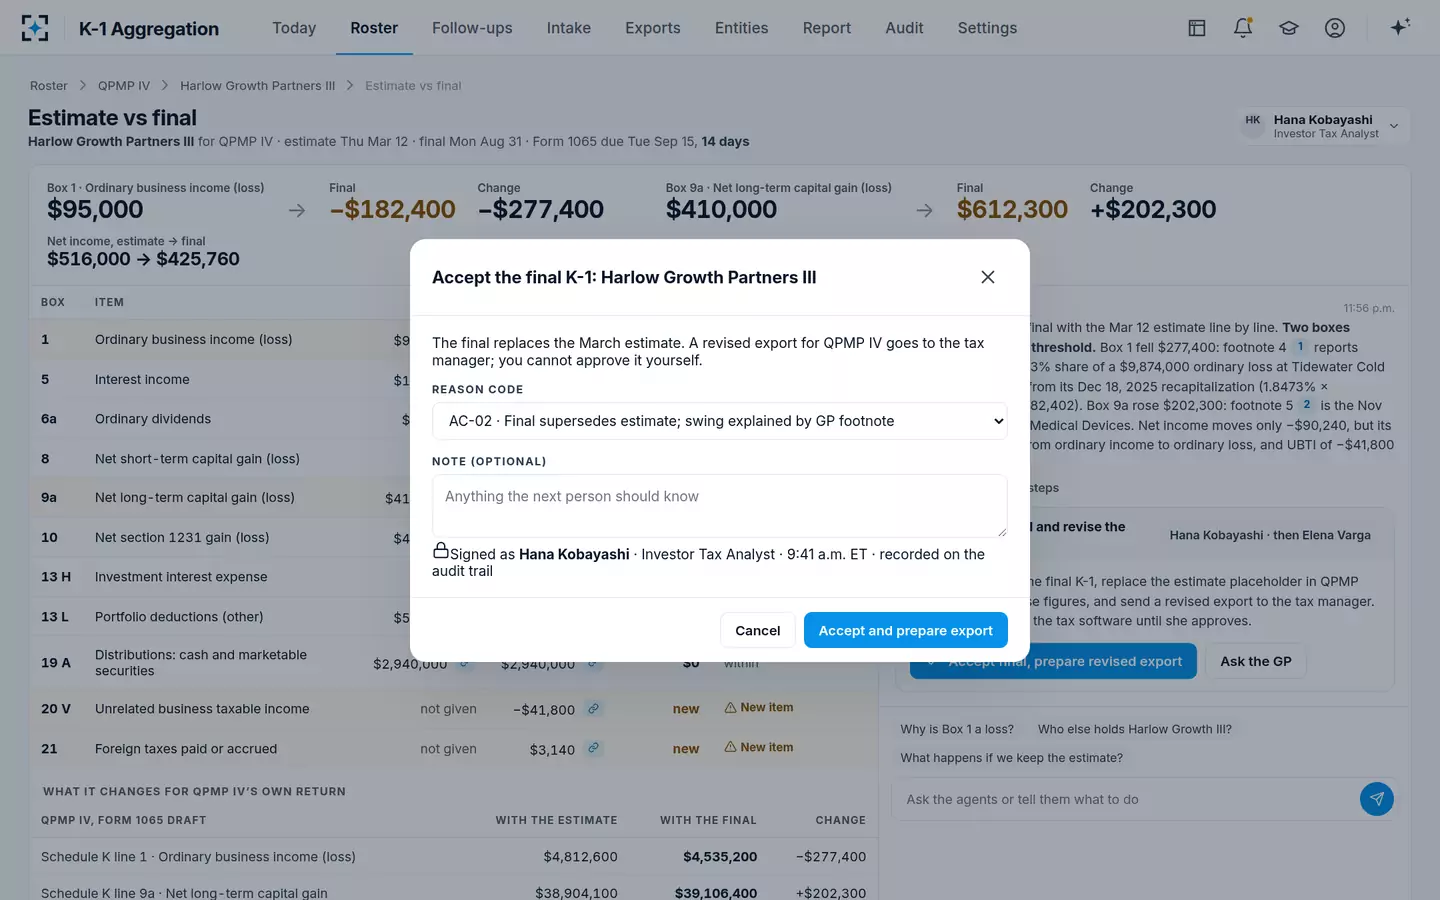Select the Investment interest expense row label
The height and width of the screenshot is (900, 1440).
pyautogui.click(x=181, y=577)
